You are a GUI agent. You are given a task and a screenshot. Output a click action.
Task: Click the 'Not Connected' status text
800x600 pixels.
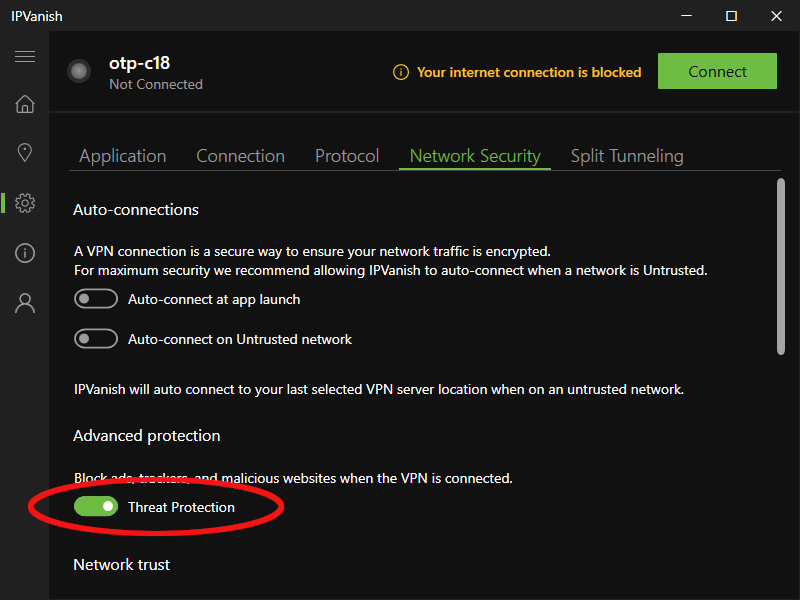[156, 84]
